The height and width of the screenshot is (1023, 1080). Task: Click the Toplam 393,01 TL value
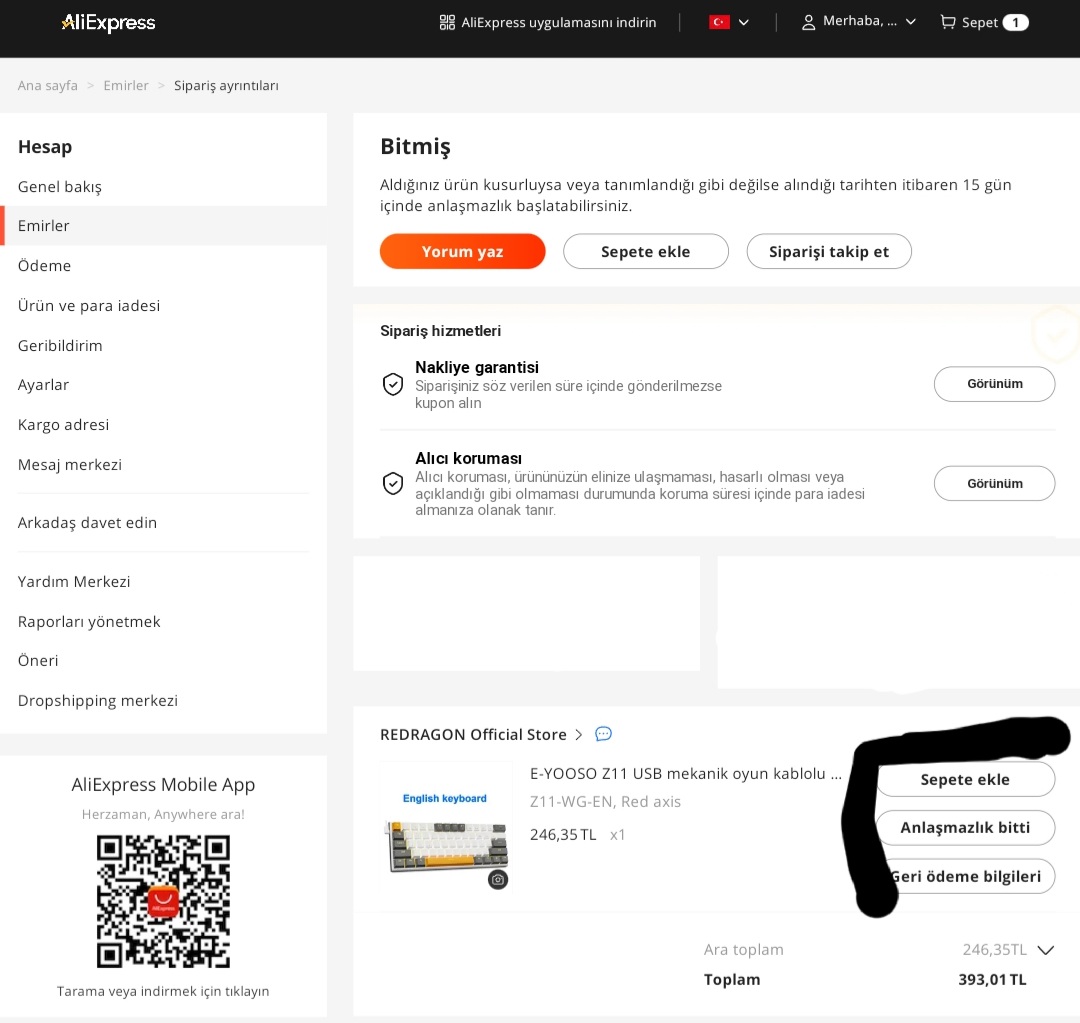click(x=992, y=979)
